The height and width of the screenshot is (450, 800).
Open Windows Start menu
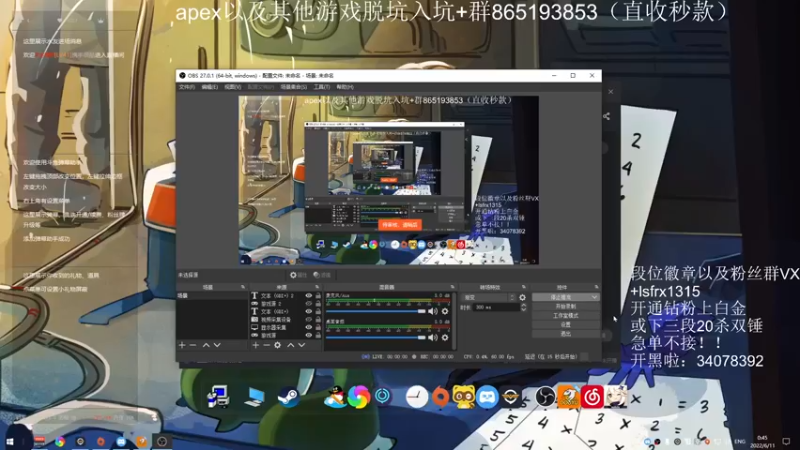[10, 442]
